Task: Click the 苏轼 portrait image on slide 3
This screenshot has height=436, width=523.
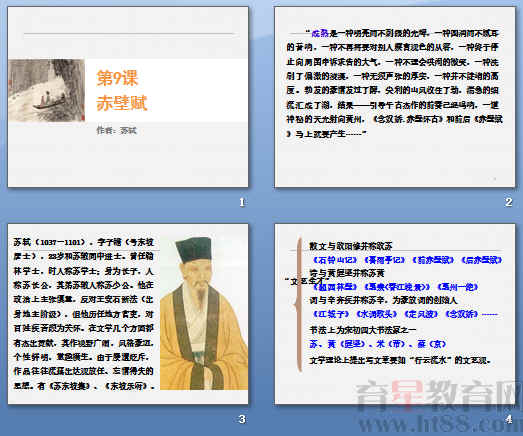Action: tap(204, 313)
